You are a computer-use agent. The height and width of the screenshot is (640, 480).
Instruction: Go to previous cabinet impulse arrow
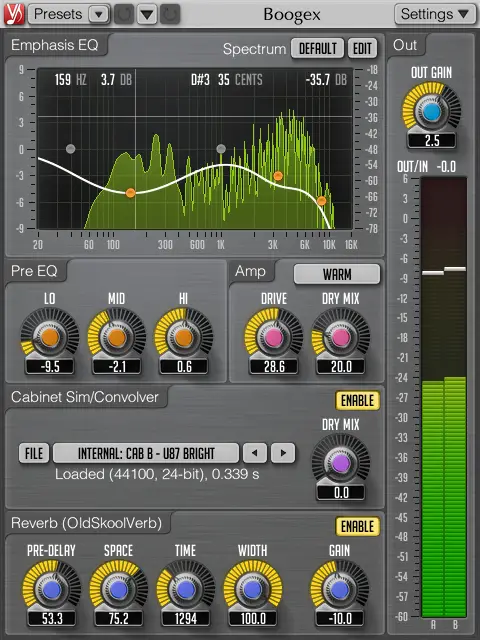[x=255, y=453]
